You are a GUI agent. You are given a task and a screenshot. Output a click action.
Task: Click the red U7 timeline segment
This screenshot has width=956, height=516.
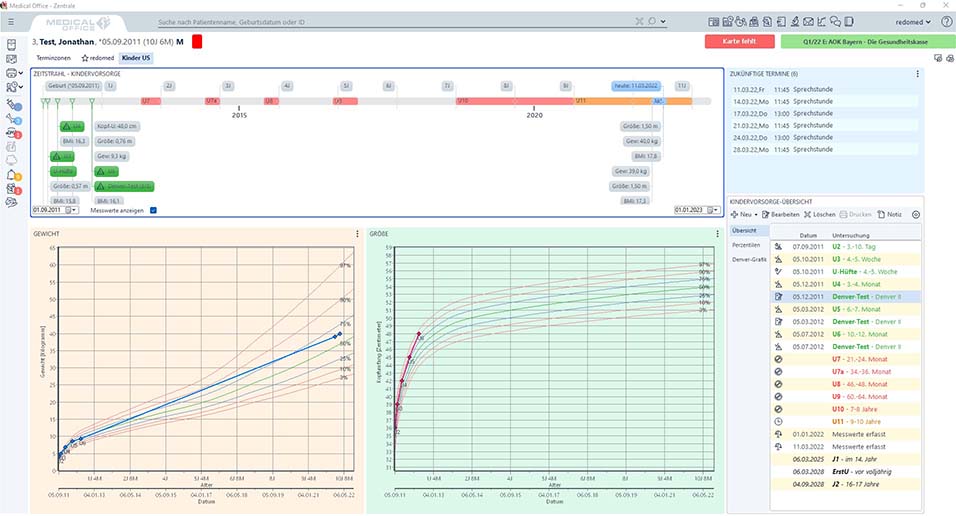(x=151, y=101)
